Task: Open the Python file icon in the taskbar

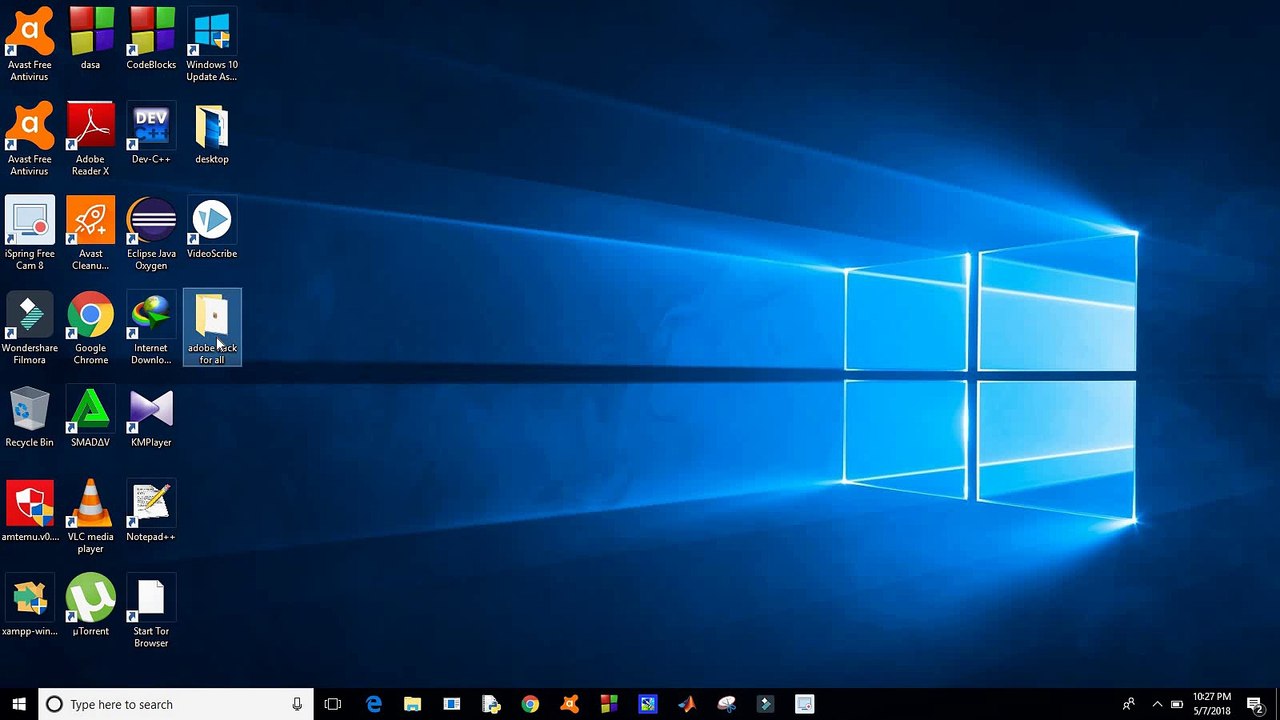Action: click(x=490, y=704)
